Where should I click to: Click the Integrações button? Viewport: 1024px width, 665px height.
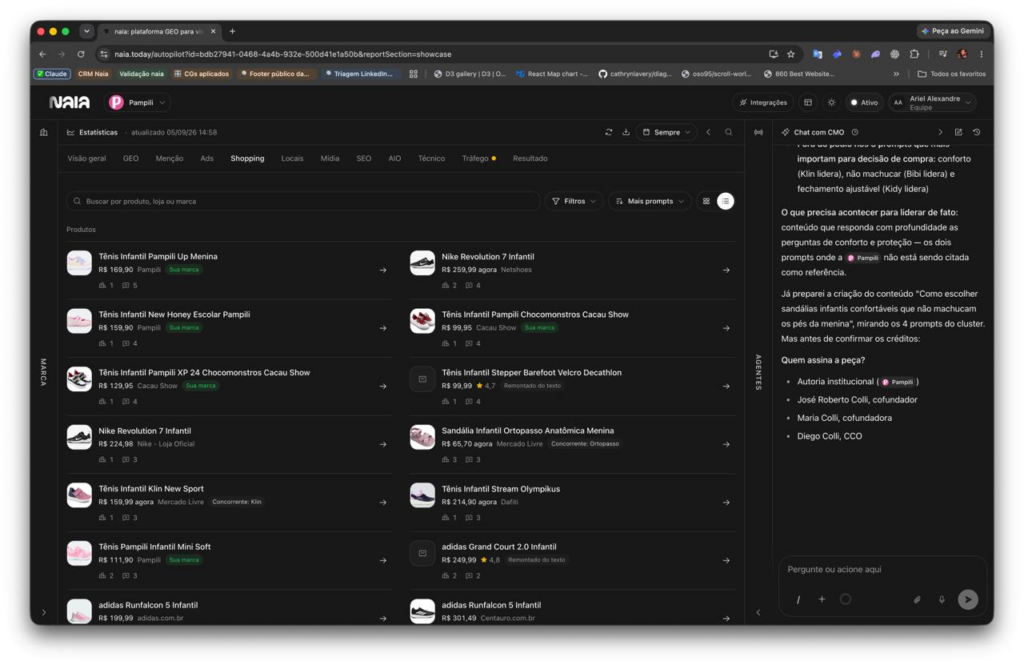coord(763,103)
